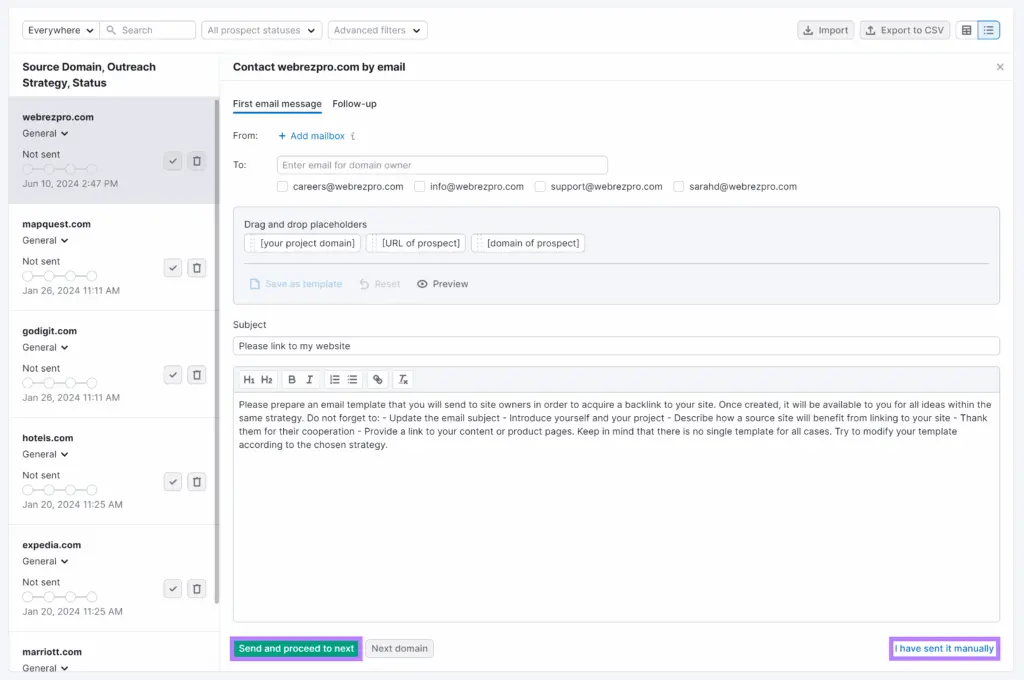Delete the webrezpro.com prospect

coord(197,161)
